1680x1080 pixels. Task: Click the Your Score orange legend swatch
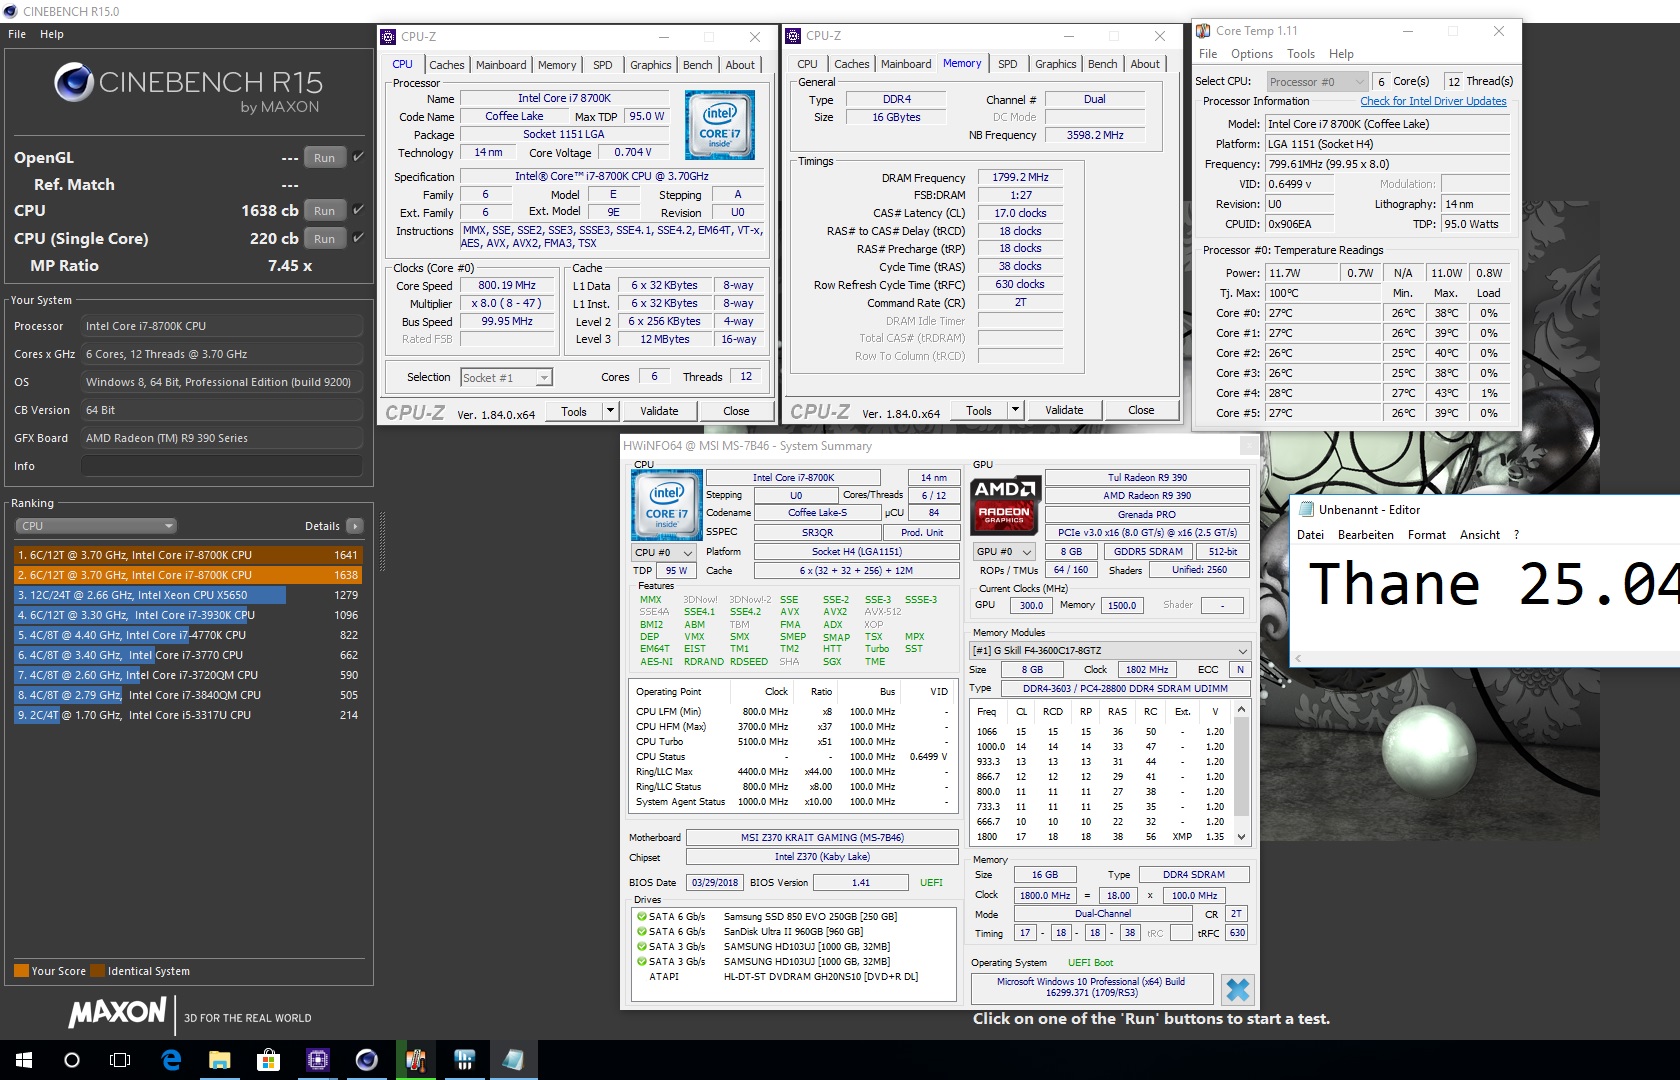[21, 970]
